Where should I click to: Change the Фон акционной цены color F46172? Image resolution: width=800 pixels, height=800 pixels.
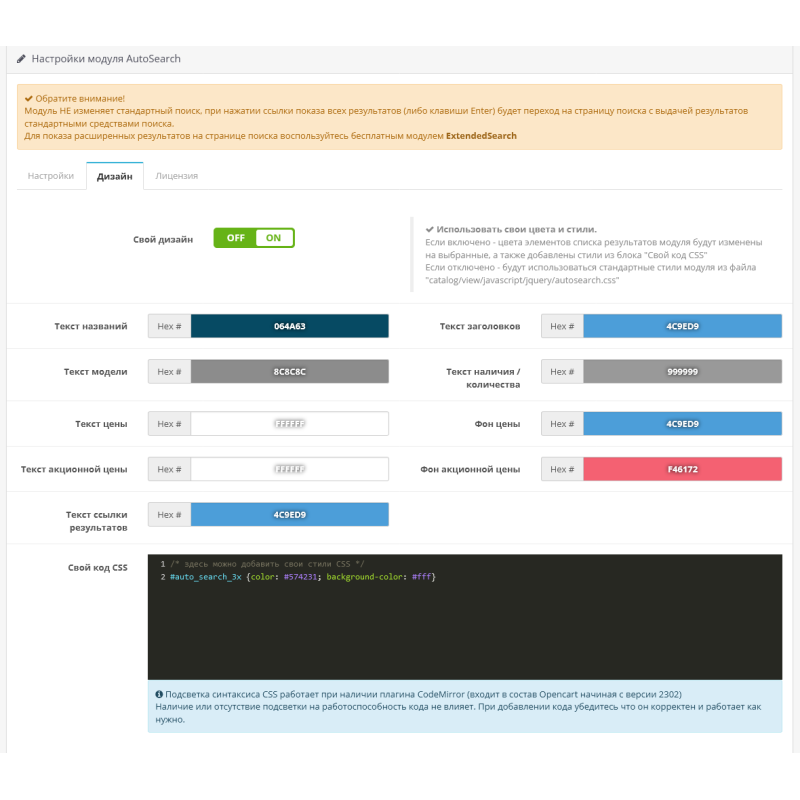(682, 469)
